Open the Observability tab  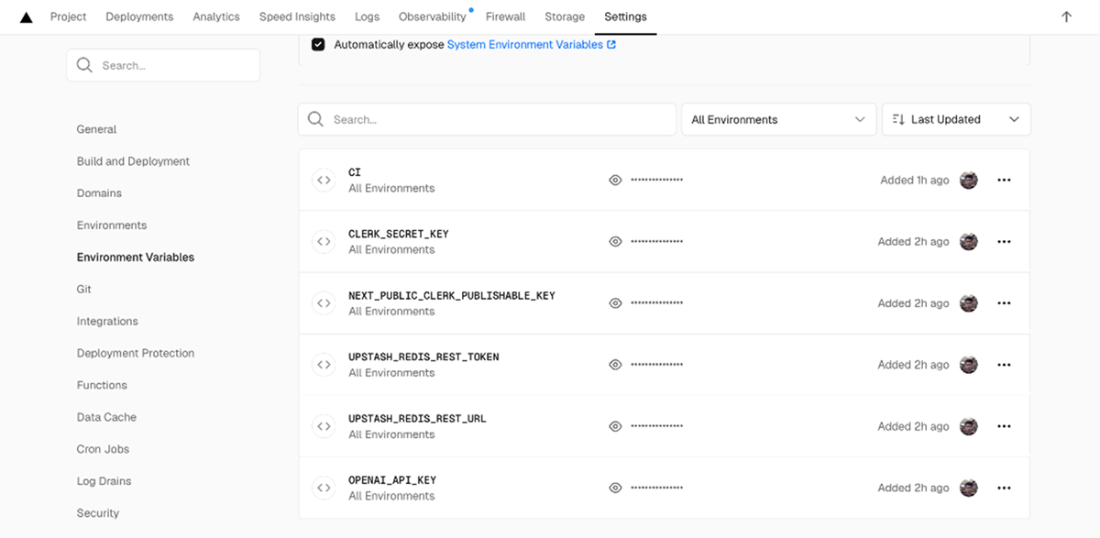point(432,17)
